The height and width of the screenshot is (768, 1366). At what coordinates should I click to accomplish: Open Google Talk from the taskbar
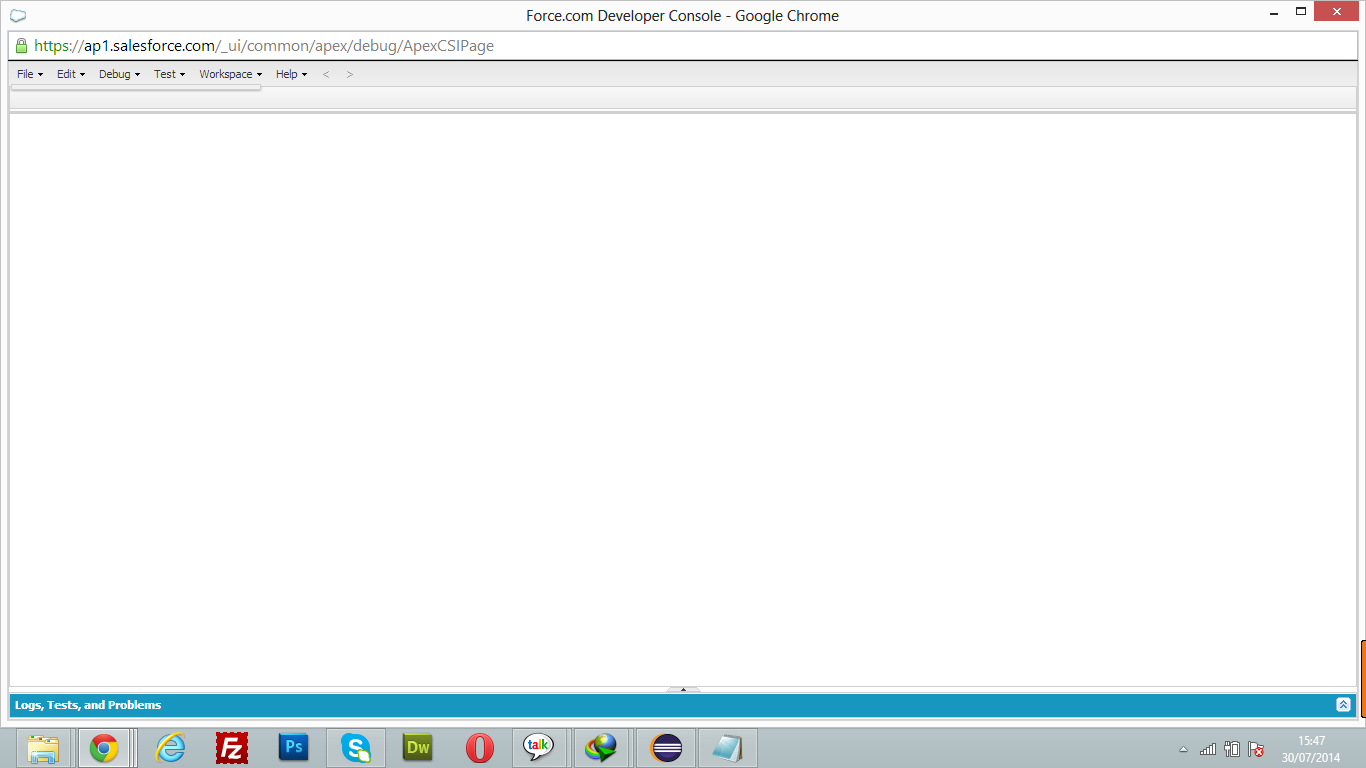coord(539,748)
